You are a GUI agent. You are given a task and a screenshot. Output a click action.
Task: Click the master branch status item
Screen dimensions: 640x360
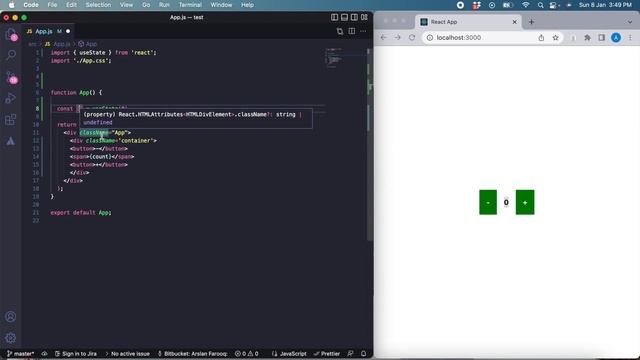[x=21, y=353]
